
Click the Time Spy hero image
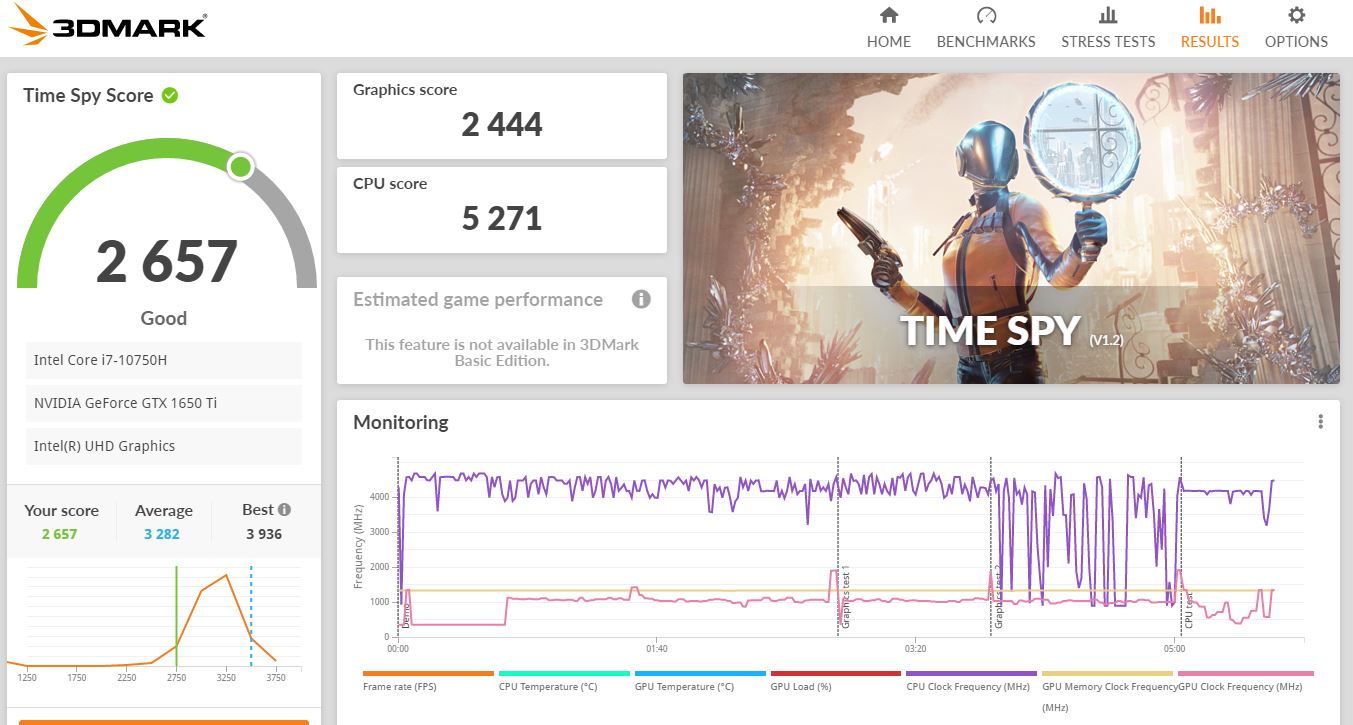[1011, 228]
